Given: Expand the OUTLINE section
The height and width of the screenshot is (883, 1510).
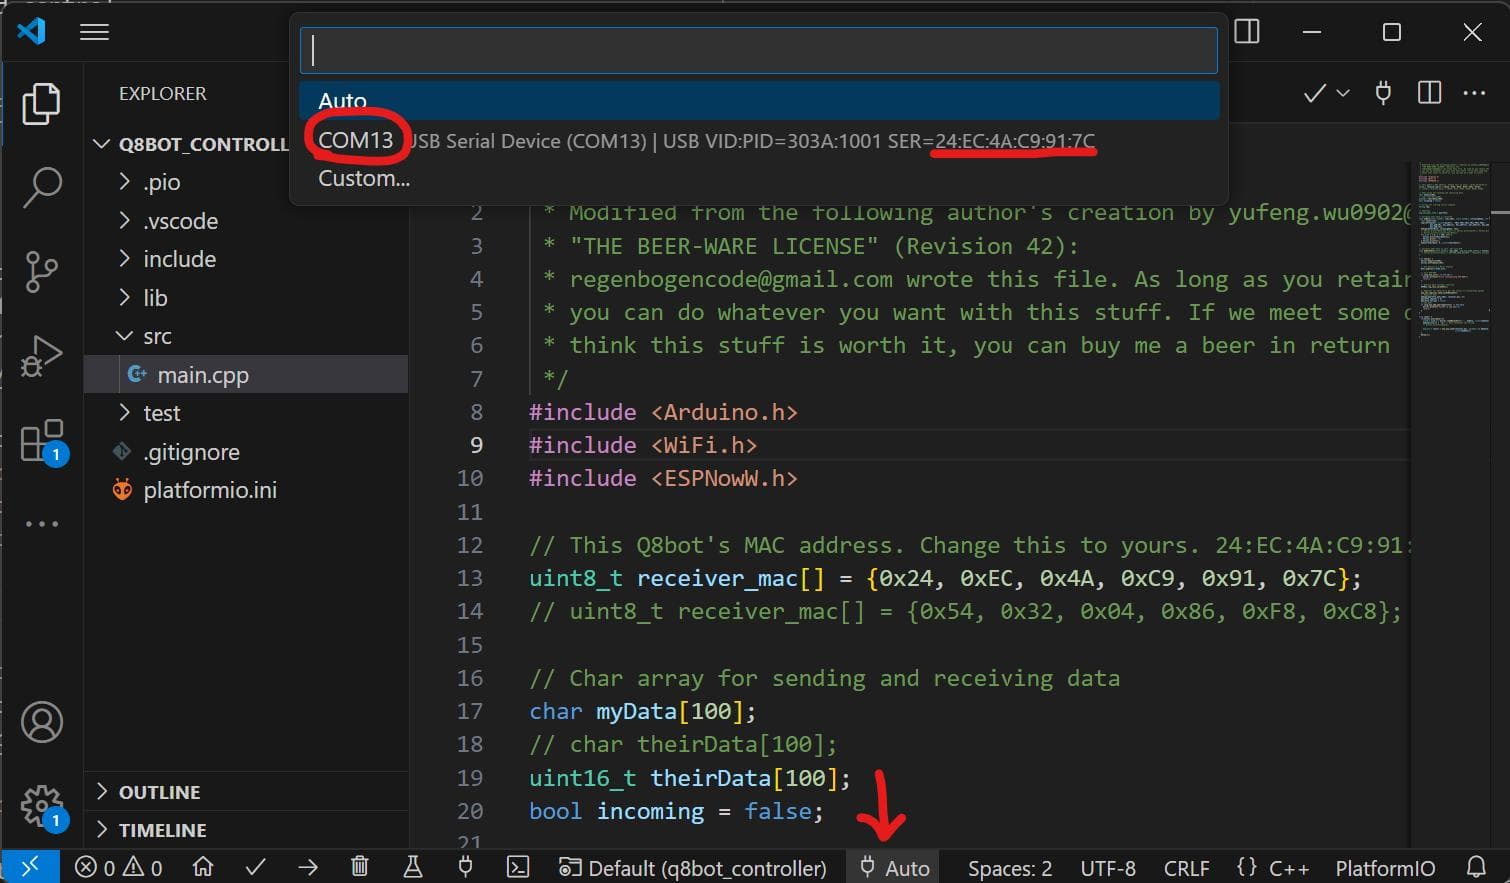Looking at the screenshot, I should (247, 792).
